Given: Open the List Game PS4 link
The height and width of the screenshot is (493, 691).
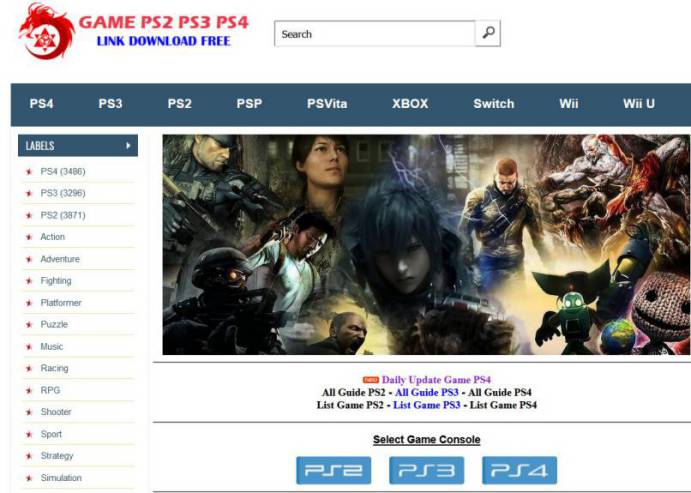Looking at the screenshot, I should (x=503, y=405).
